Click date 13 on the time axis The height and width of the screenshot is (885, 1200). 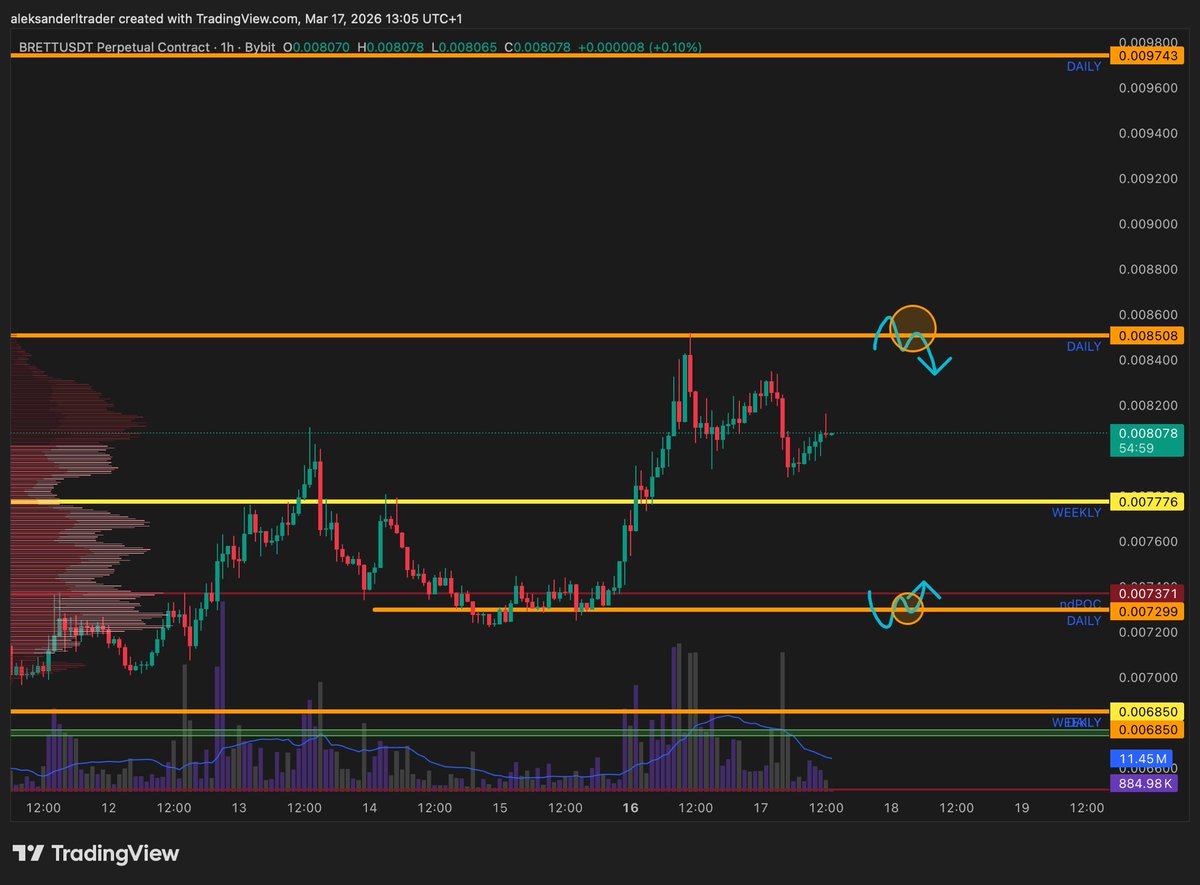tap(239, 807)
